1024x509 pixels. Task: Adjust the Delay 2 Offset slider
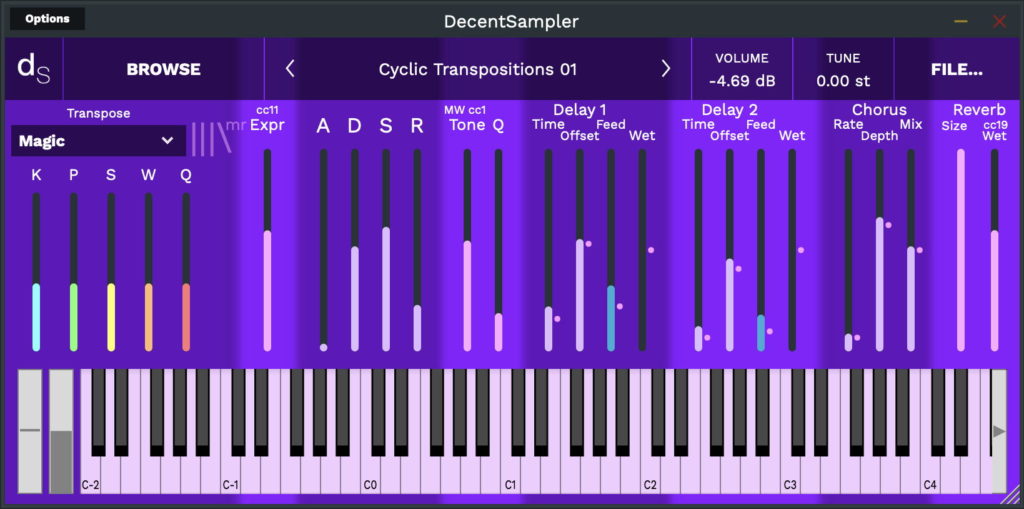point(730,250)
